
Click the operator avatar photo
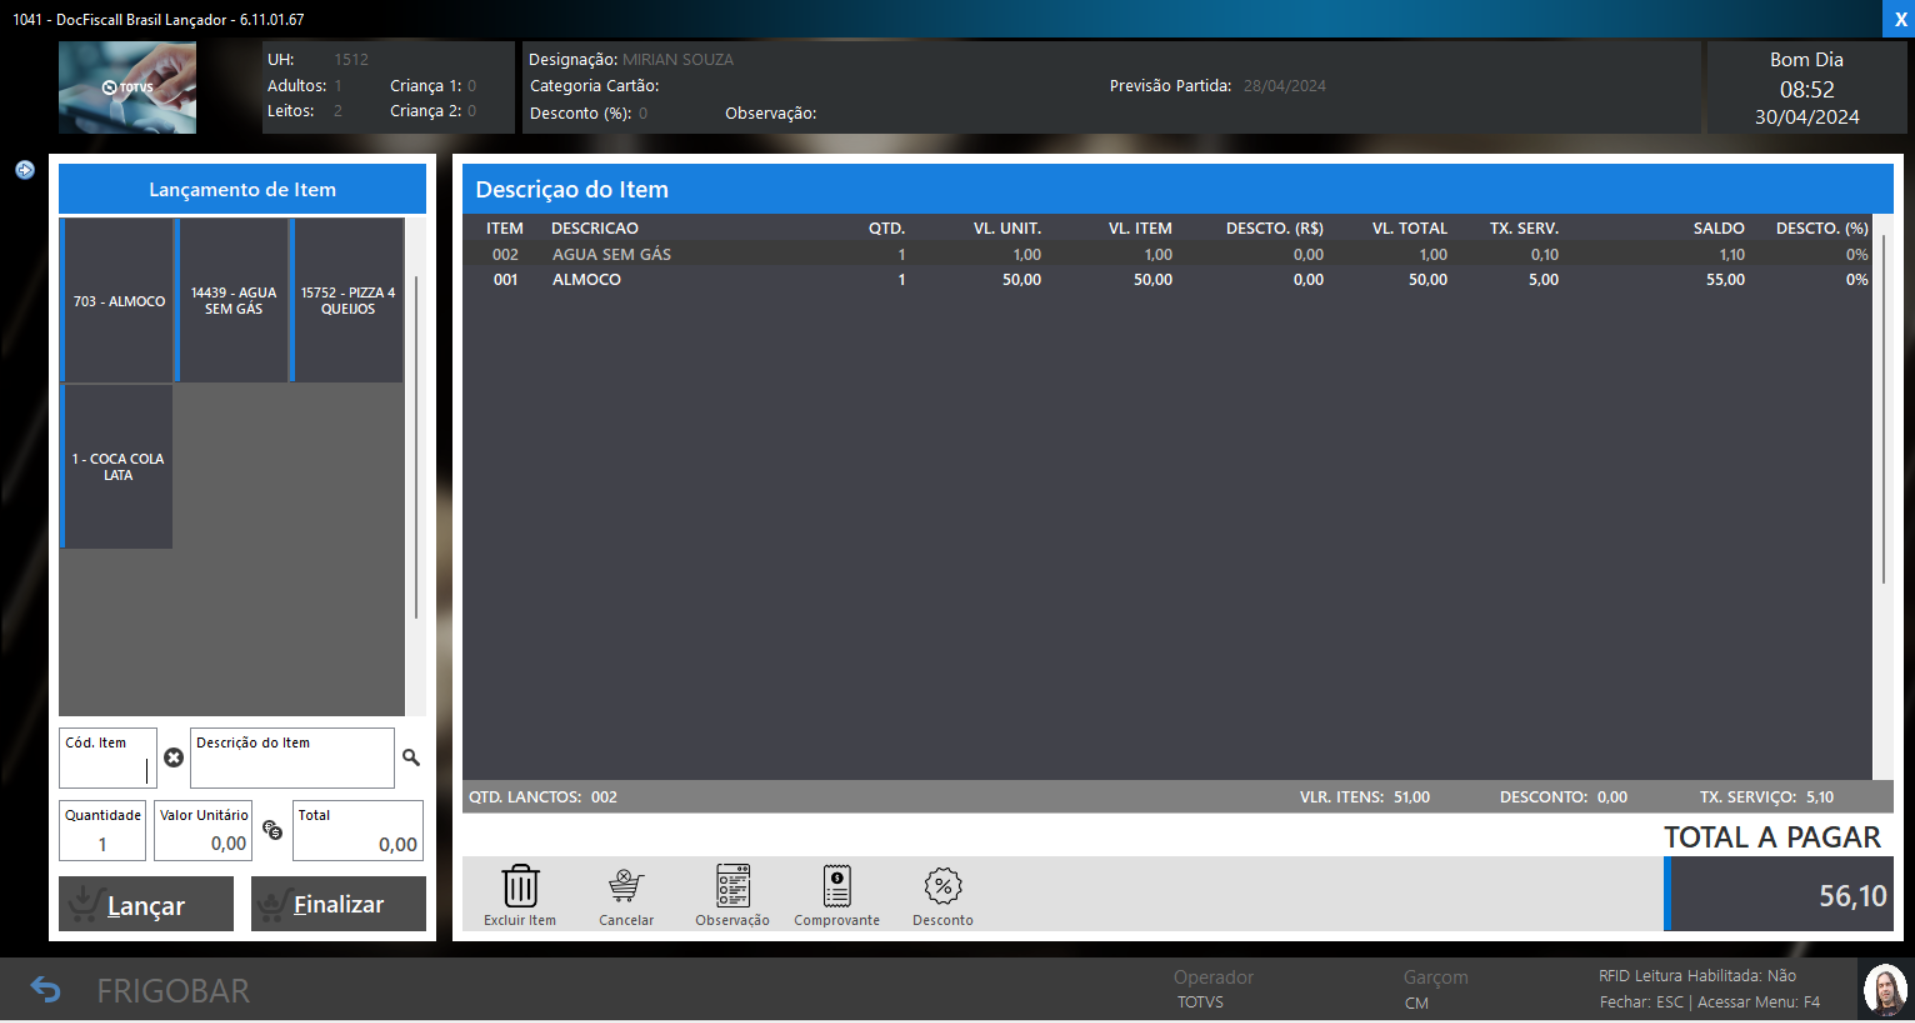pyautogui.click(x=1885, y=990)
